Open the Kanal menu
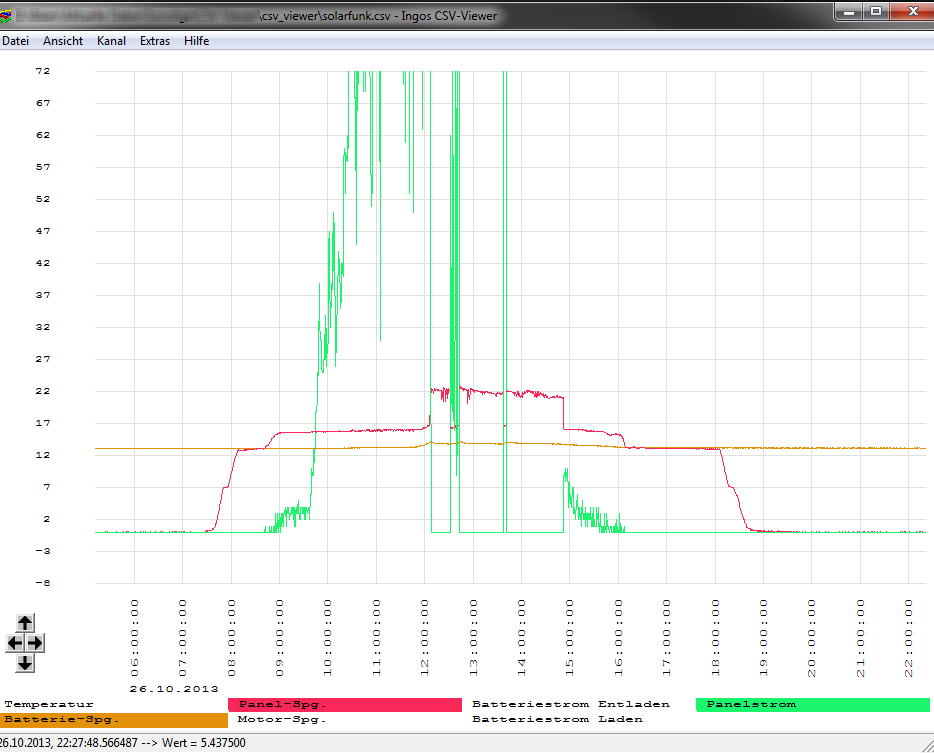 tap(112, 41)
